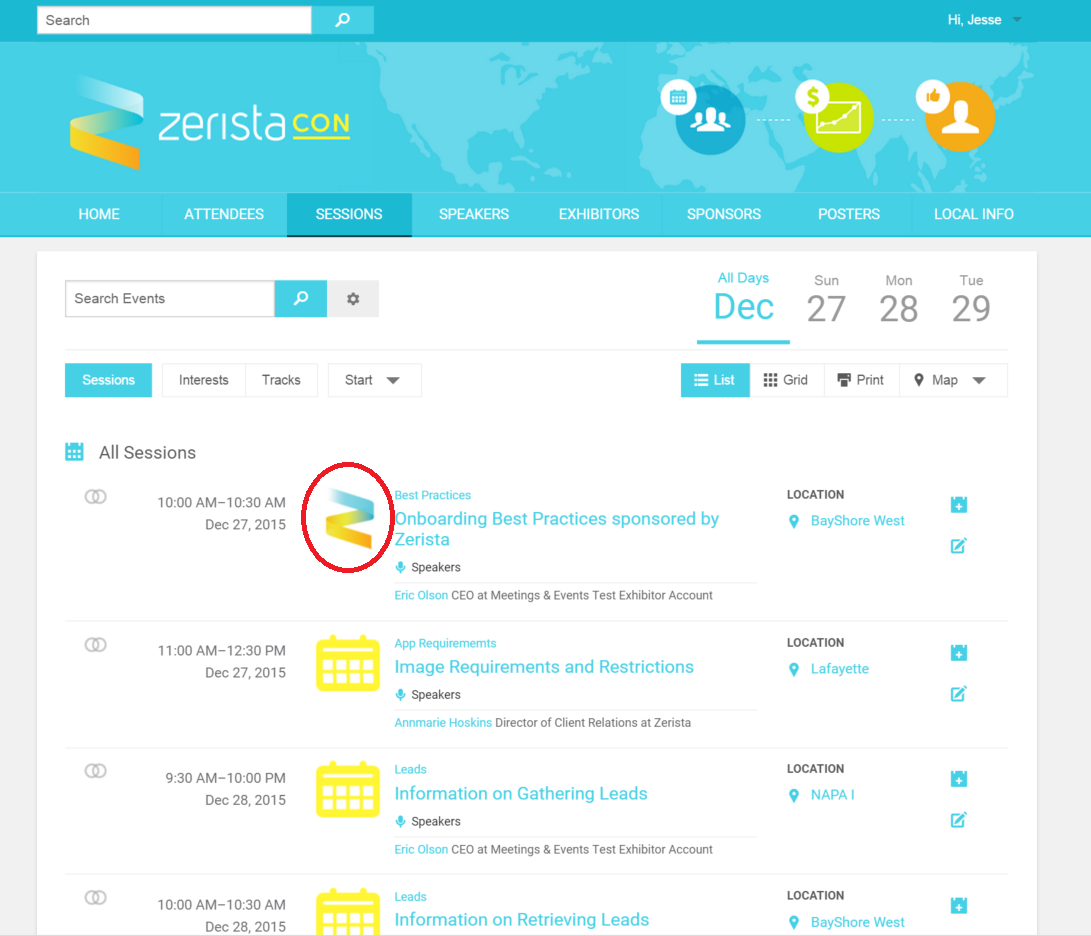Click the Print button
1091x936 pixels.
point(861,380)
